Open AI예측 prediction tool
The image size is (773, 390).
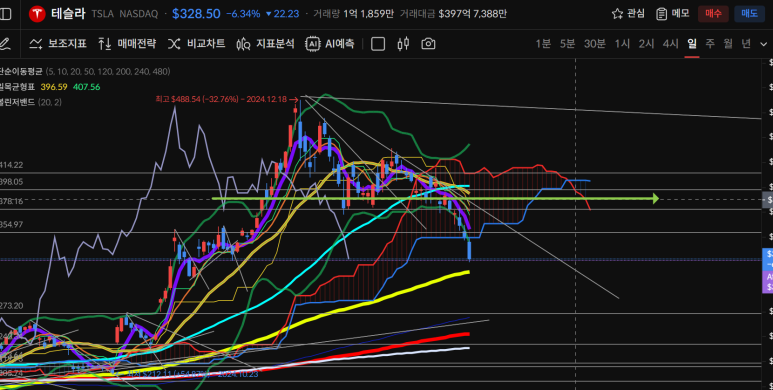pyautogui.click(x=329, y=44)
